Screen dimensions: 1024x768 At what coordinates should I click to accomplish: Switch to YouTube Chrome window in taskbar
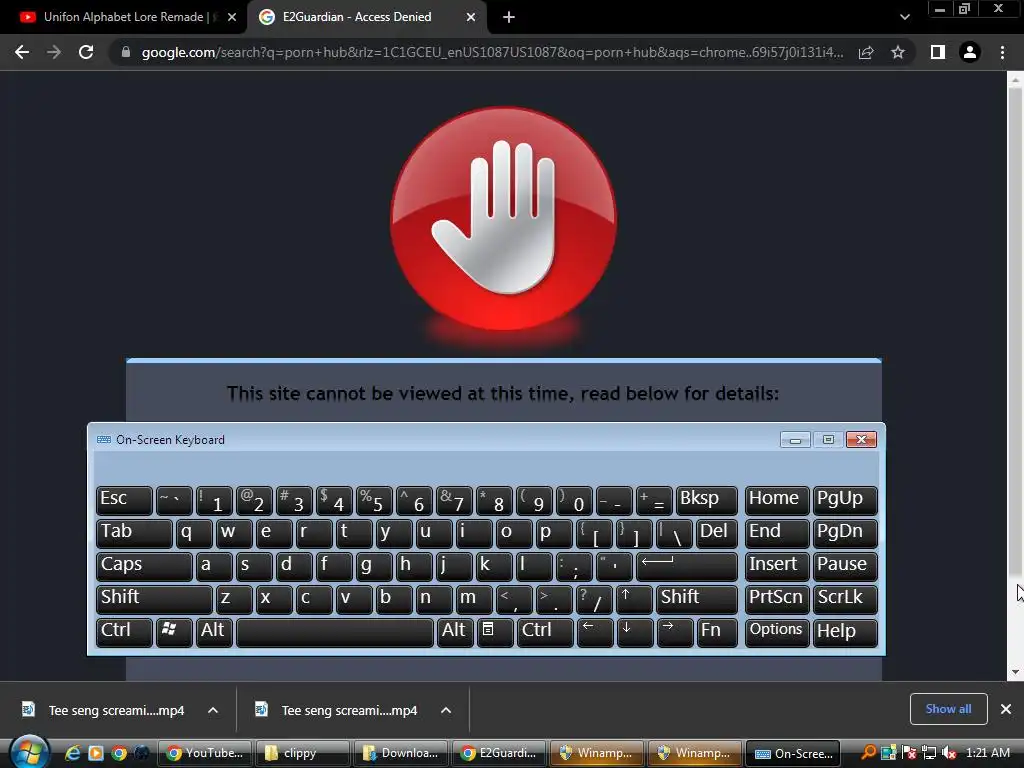click(x=204, y=753)
